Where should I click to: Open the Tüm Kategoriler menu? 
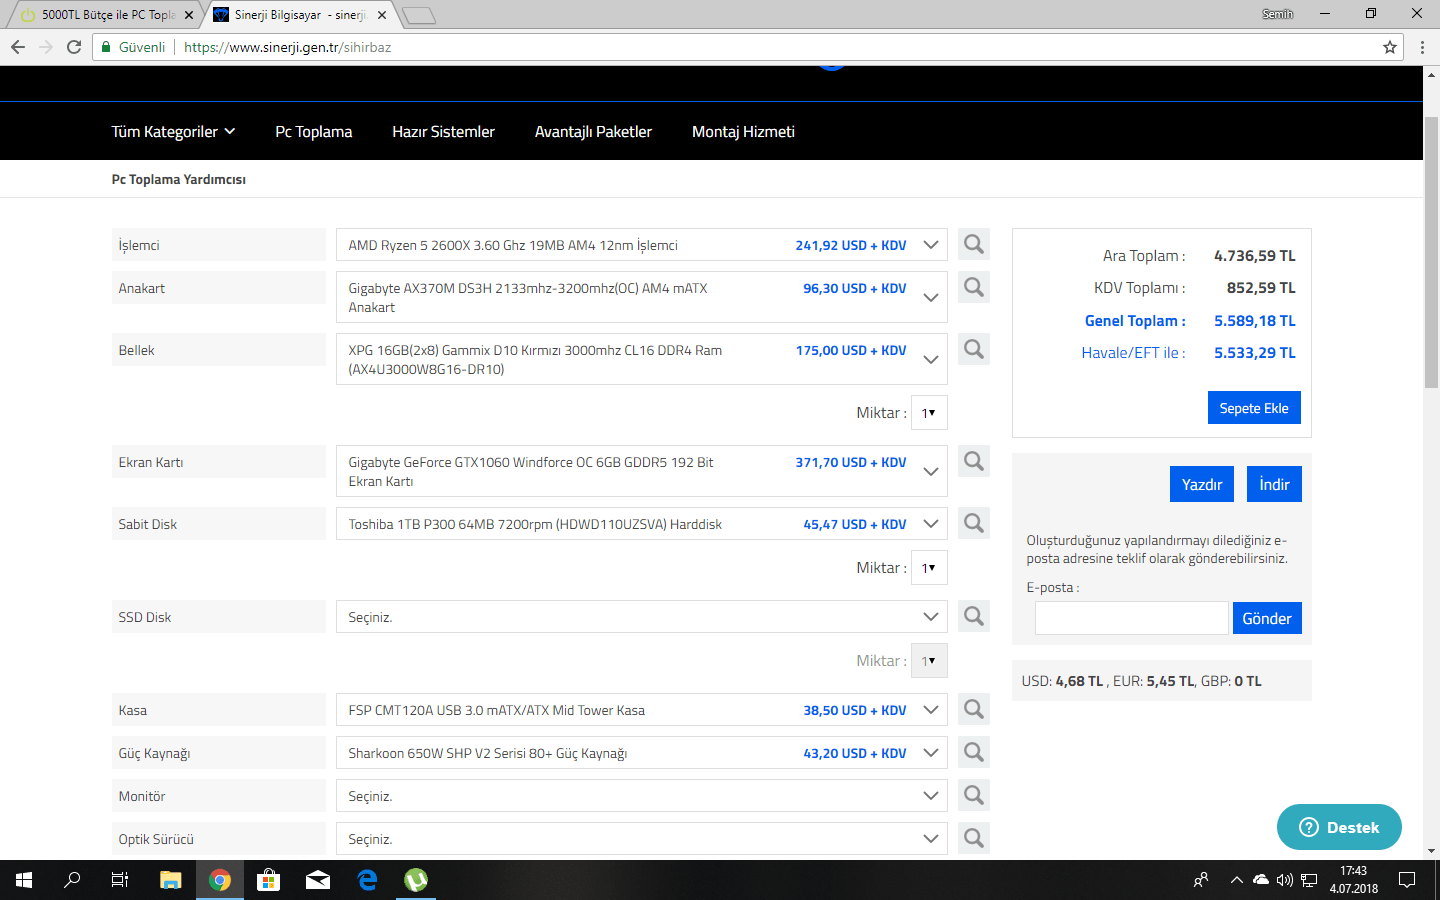pyautogui.click(x=173, y=131)
